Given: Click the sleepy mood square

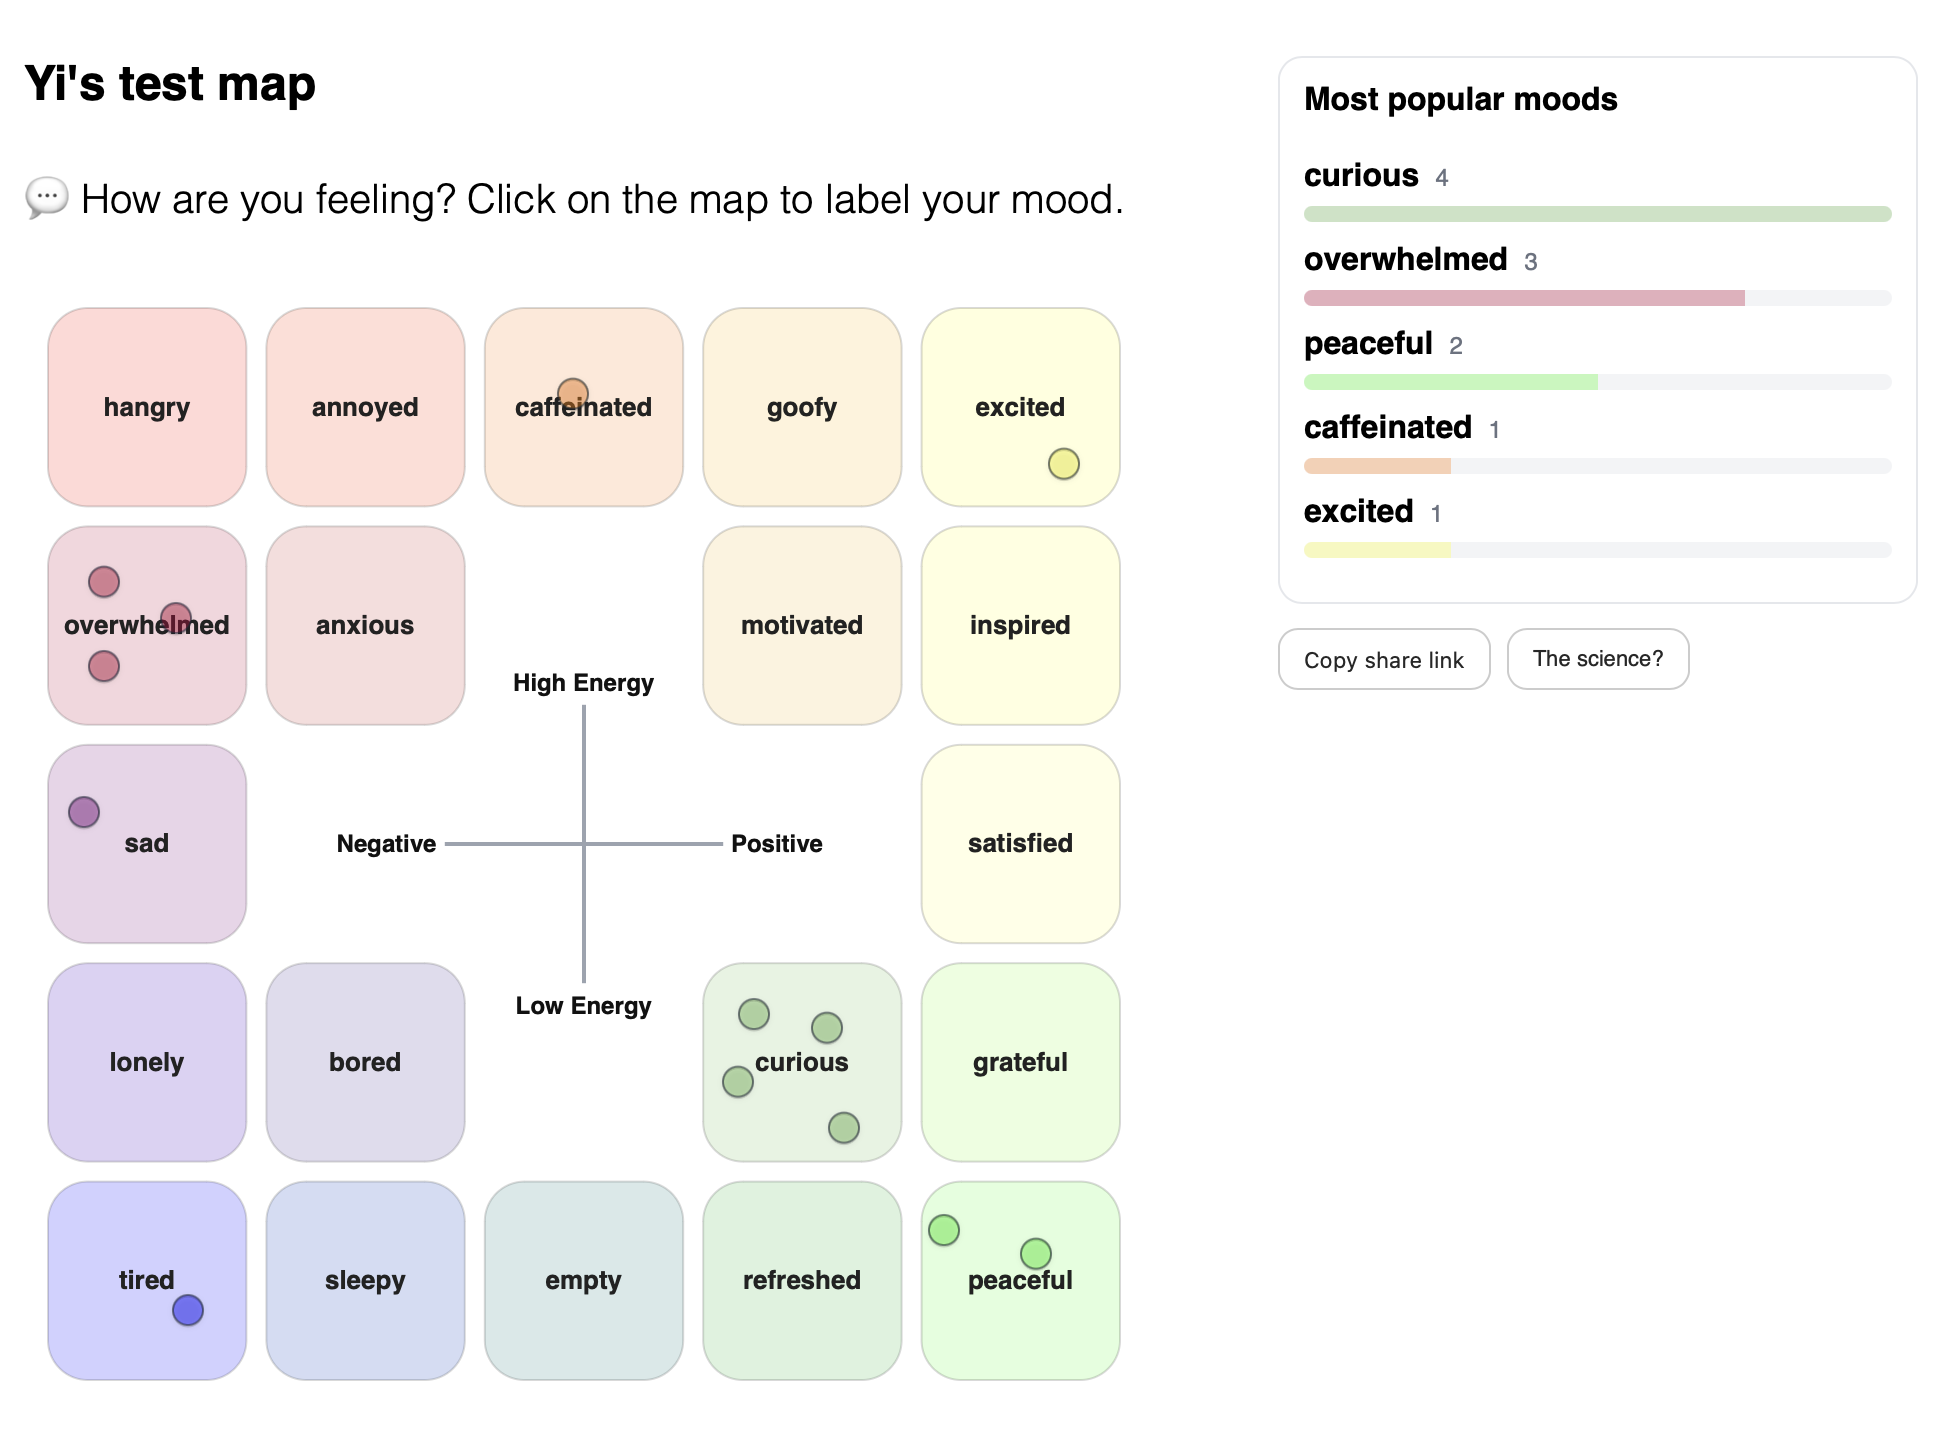Looking at the screenshot, I should (x=364, y=1280).
